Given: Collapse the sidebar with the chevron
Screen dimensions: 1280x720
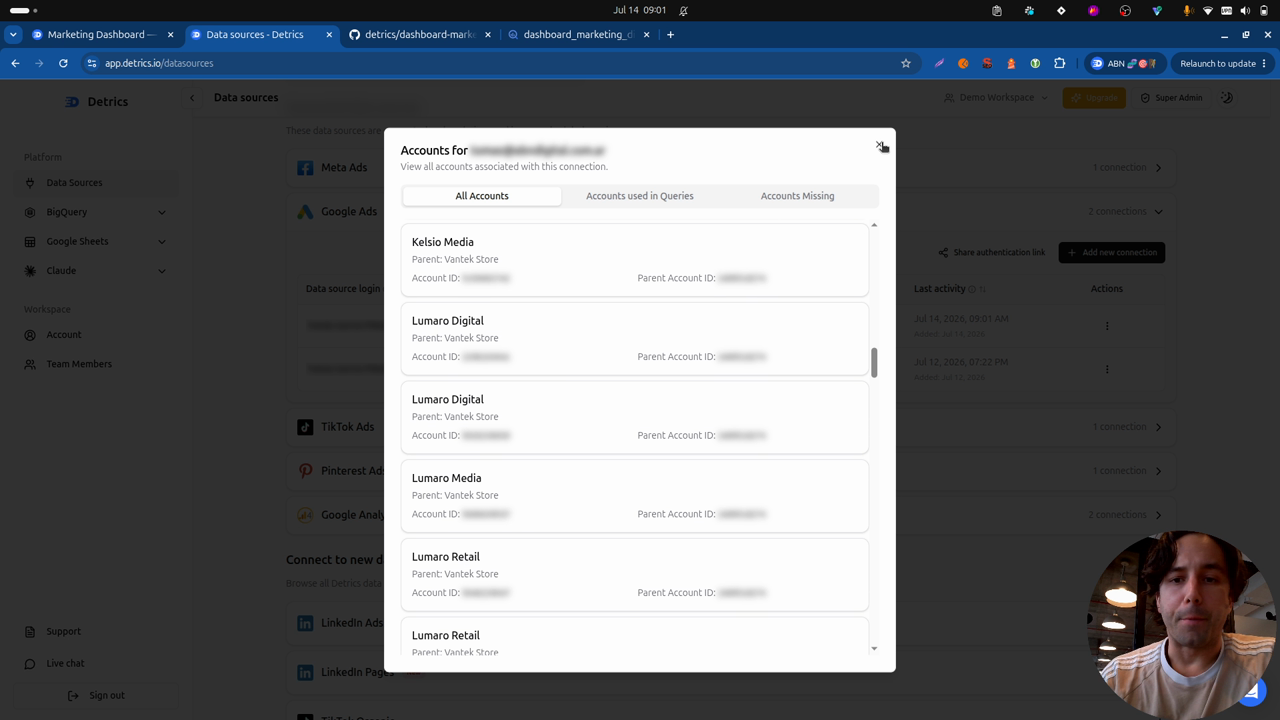Looking at the screenshot, I should click(192, 98).
